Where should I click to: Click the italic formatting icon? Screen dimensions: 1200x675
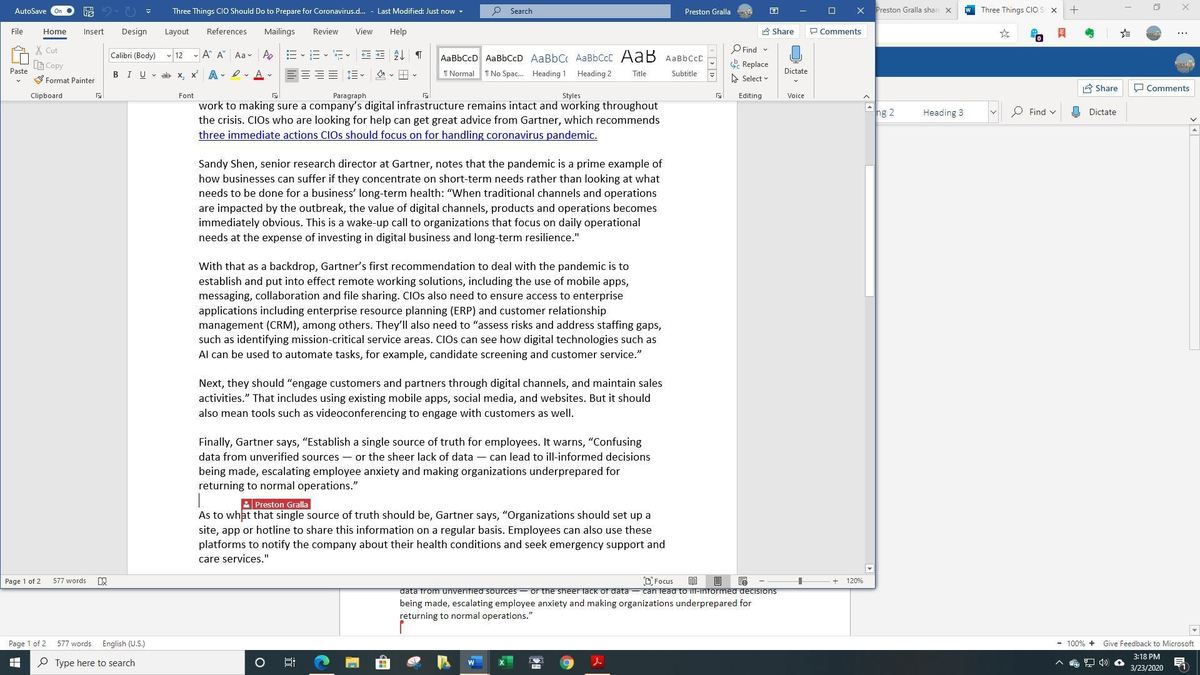pyautogui.click(x=128, y=75)
